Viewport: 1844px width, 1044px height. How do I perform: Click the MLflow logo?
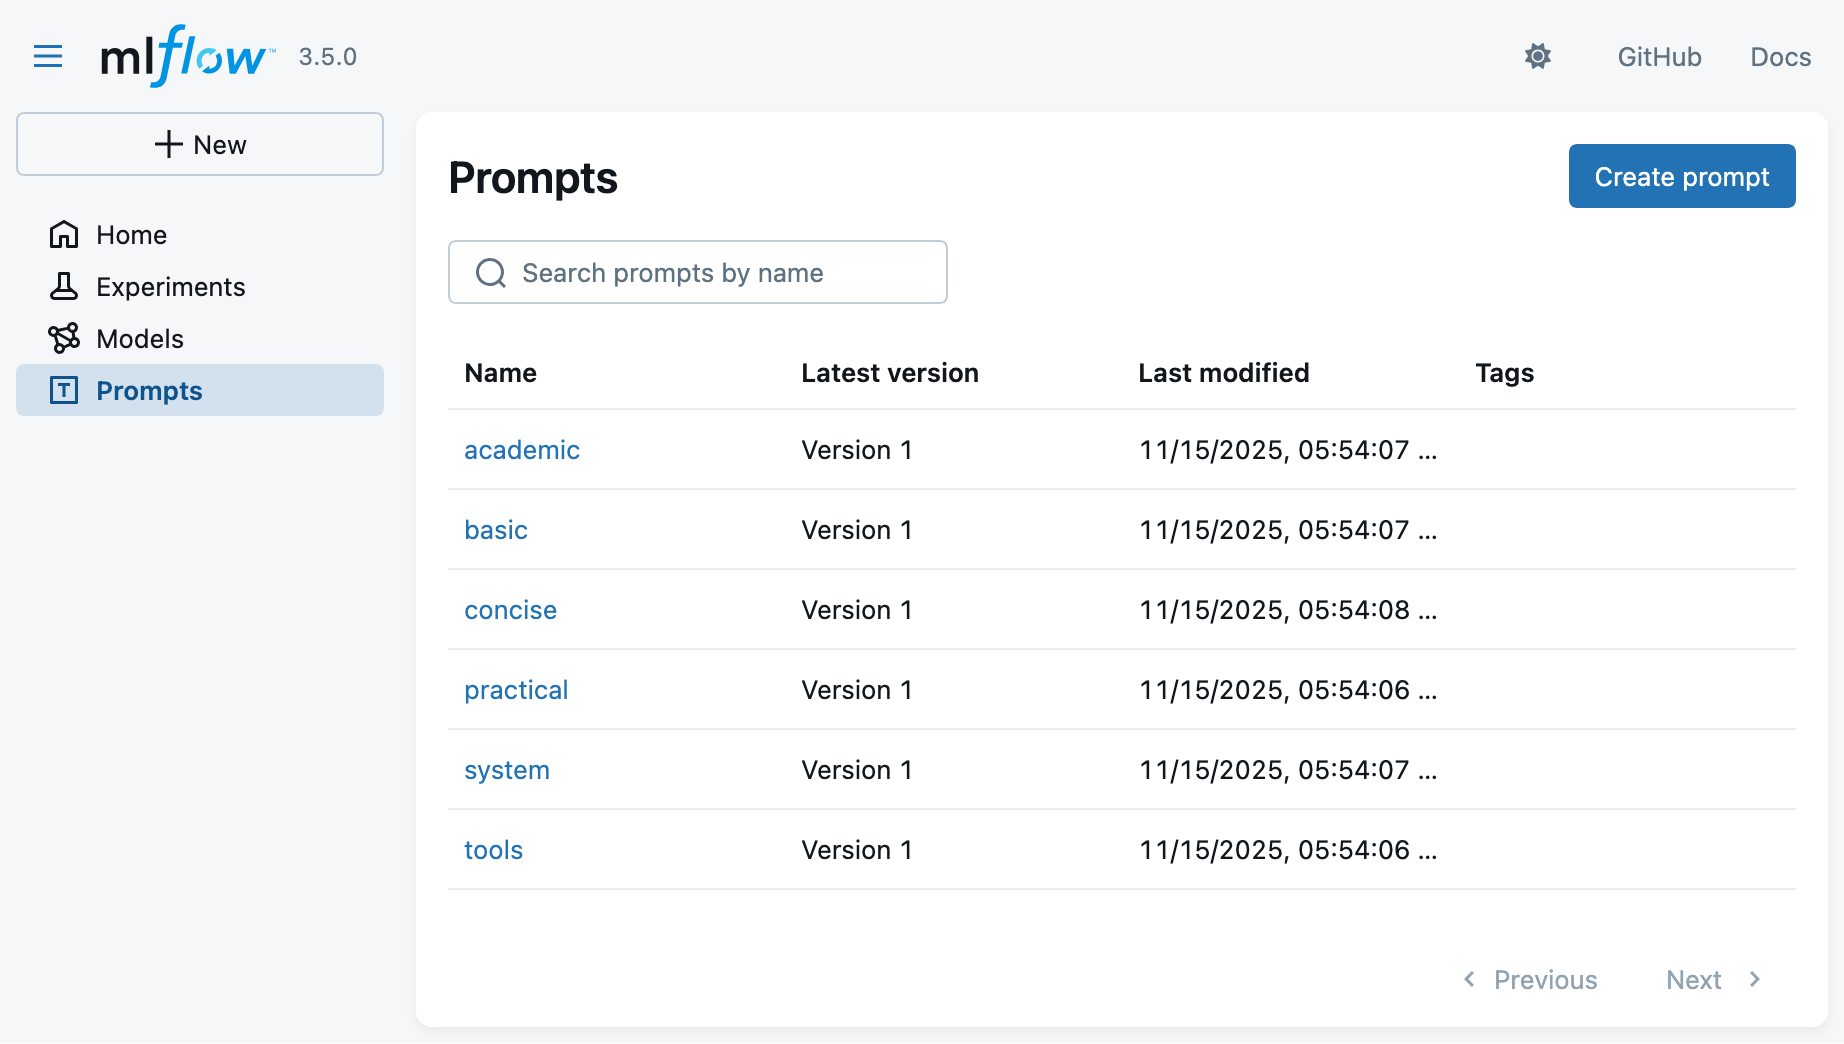(186, 57)
